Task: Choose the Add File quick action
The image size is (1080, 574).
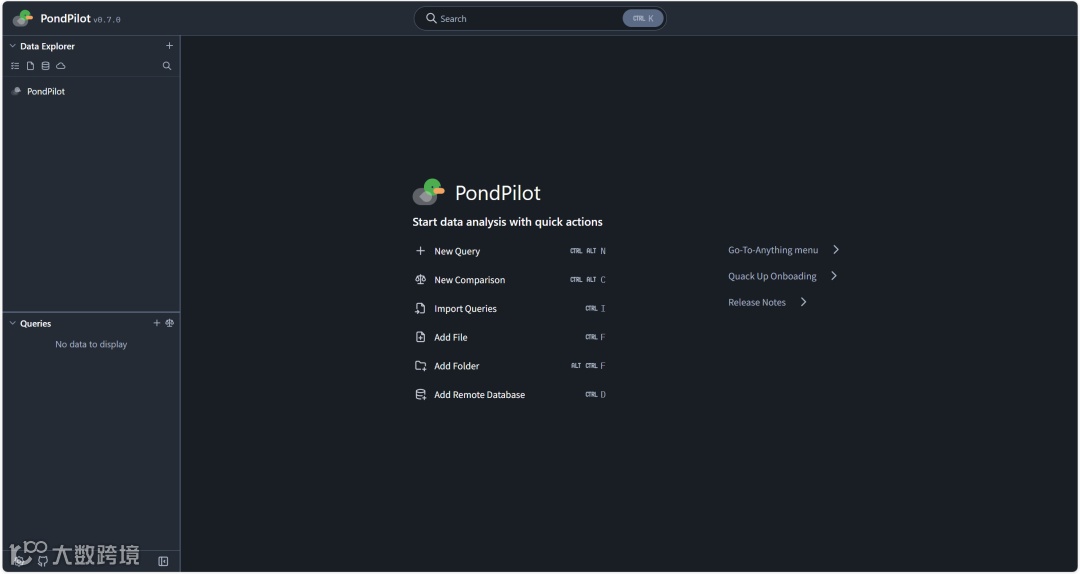Action: click(x=510, y=338)
